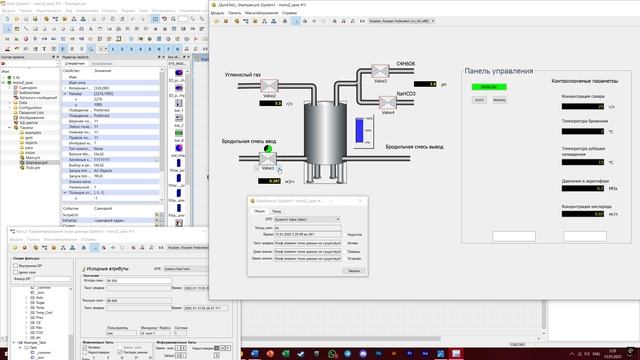Select Truts.pnl in GEDI project tree
The image size is (640, 360).
point(33,167)
